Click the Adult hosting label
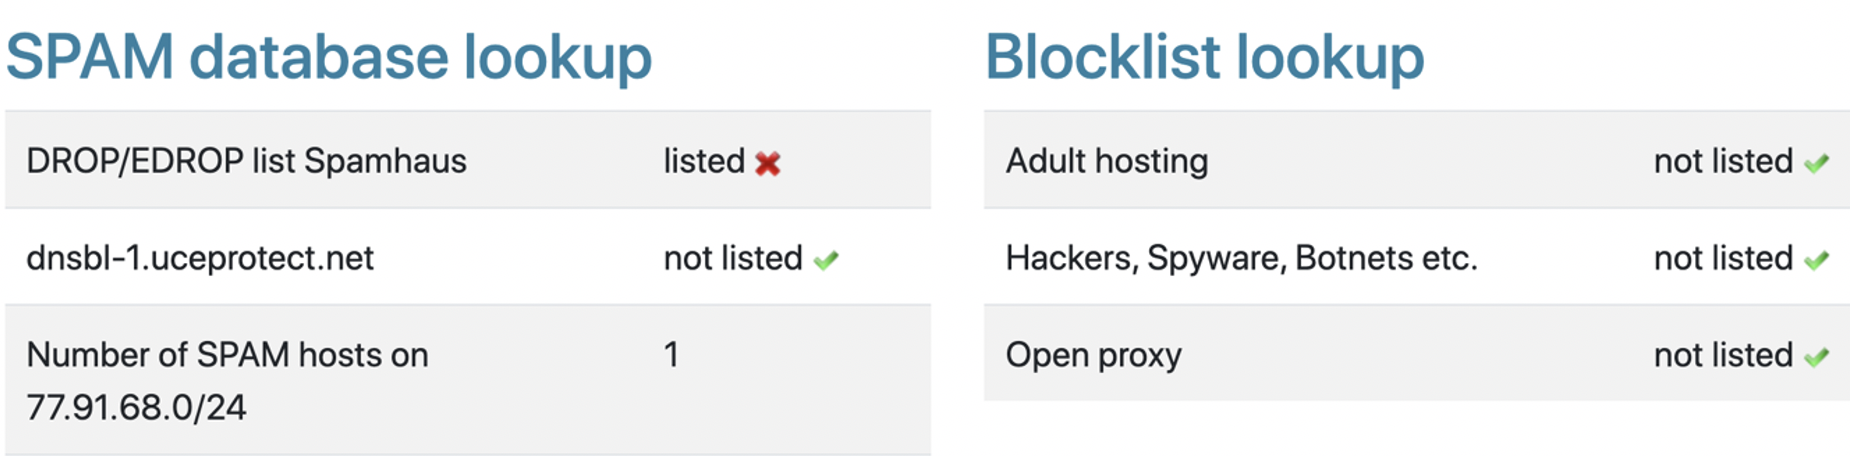This screenshot has width=1850, height=456. [x=1107, y=161]
